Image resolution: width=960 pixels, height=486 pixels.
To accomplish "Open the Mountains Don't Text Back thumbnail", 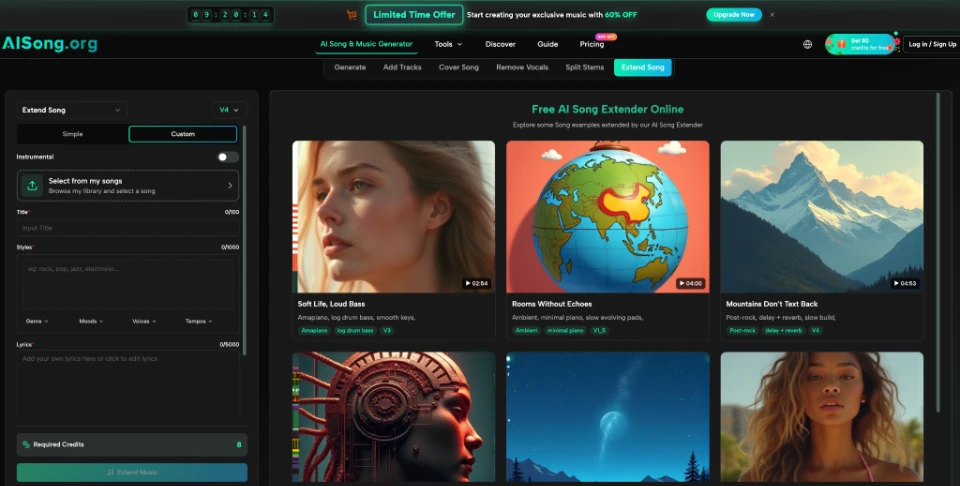I will click(822, 217).
